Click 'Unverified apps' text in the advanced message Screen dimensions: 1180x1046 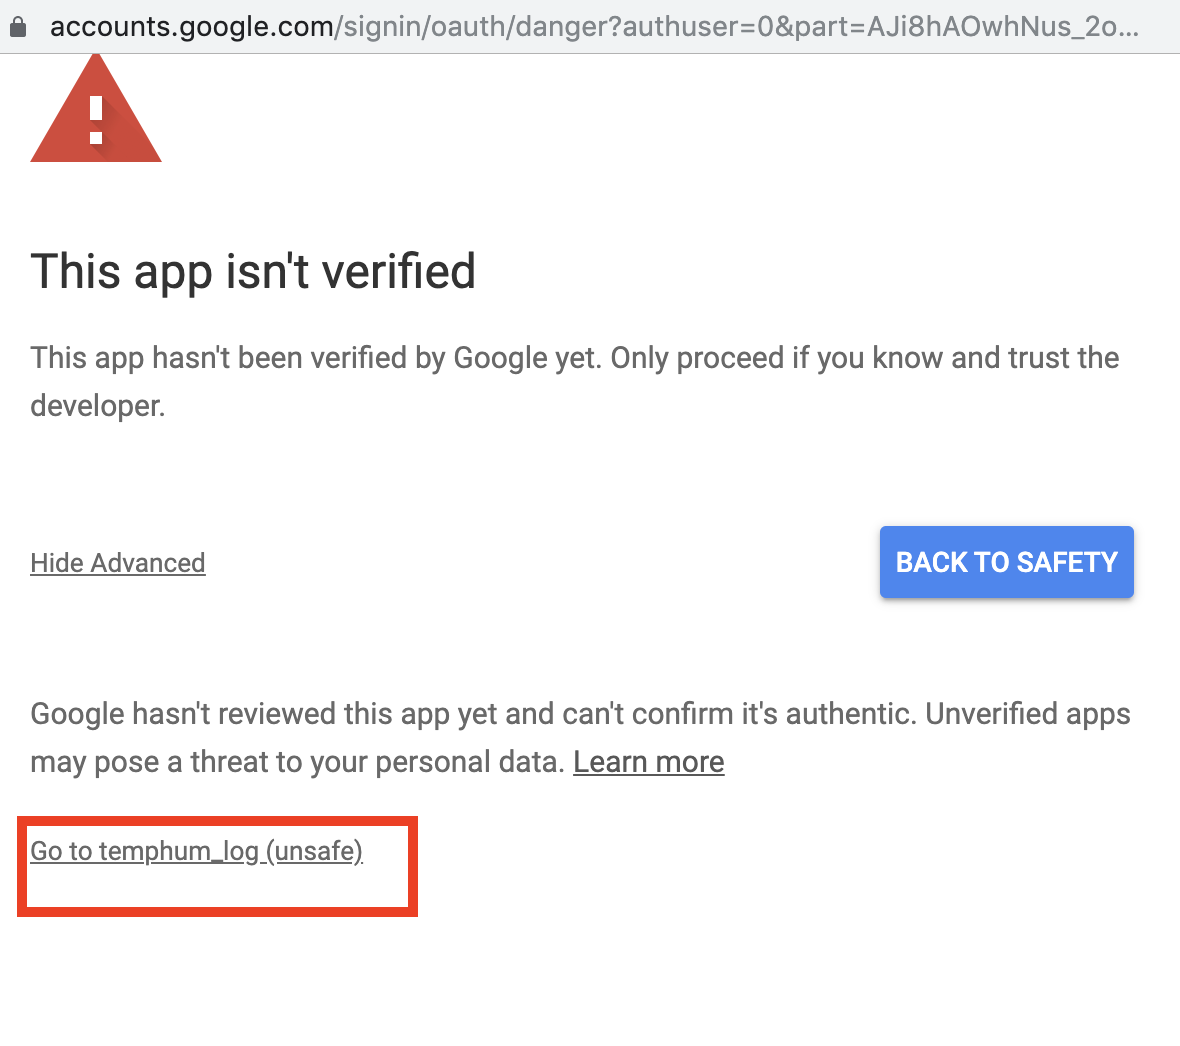tap(1028, 713)
